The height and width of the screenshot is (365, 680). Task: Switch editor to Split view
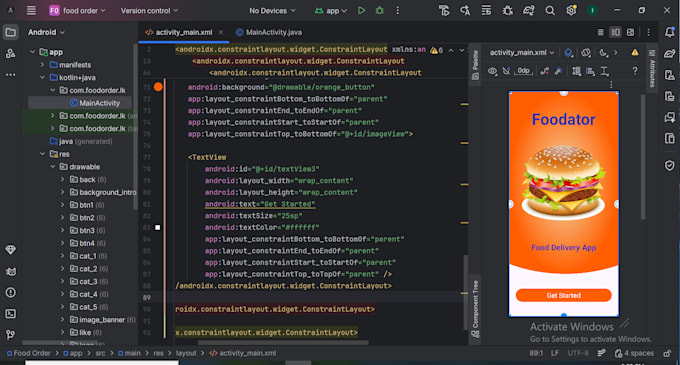coord(615,32)
